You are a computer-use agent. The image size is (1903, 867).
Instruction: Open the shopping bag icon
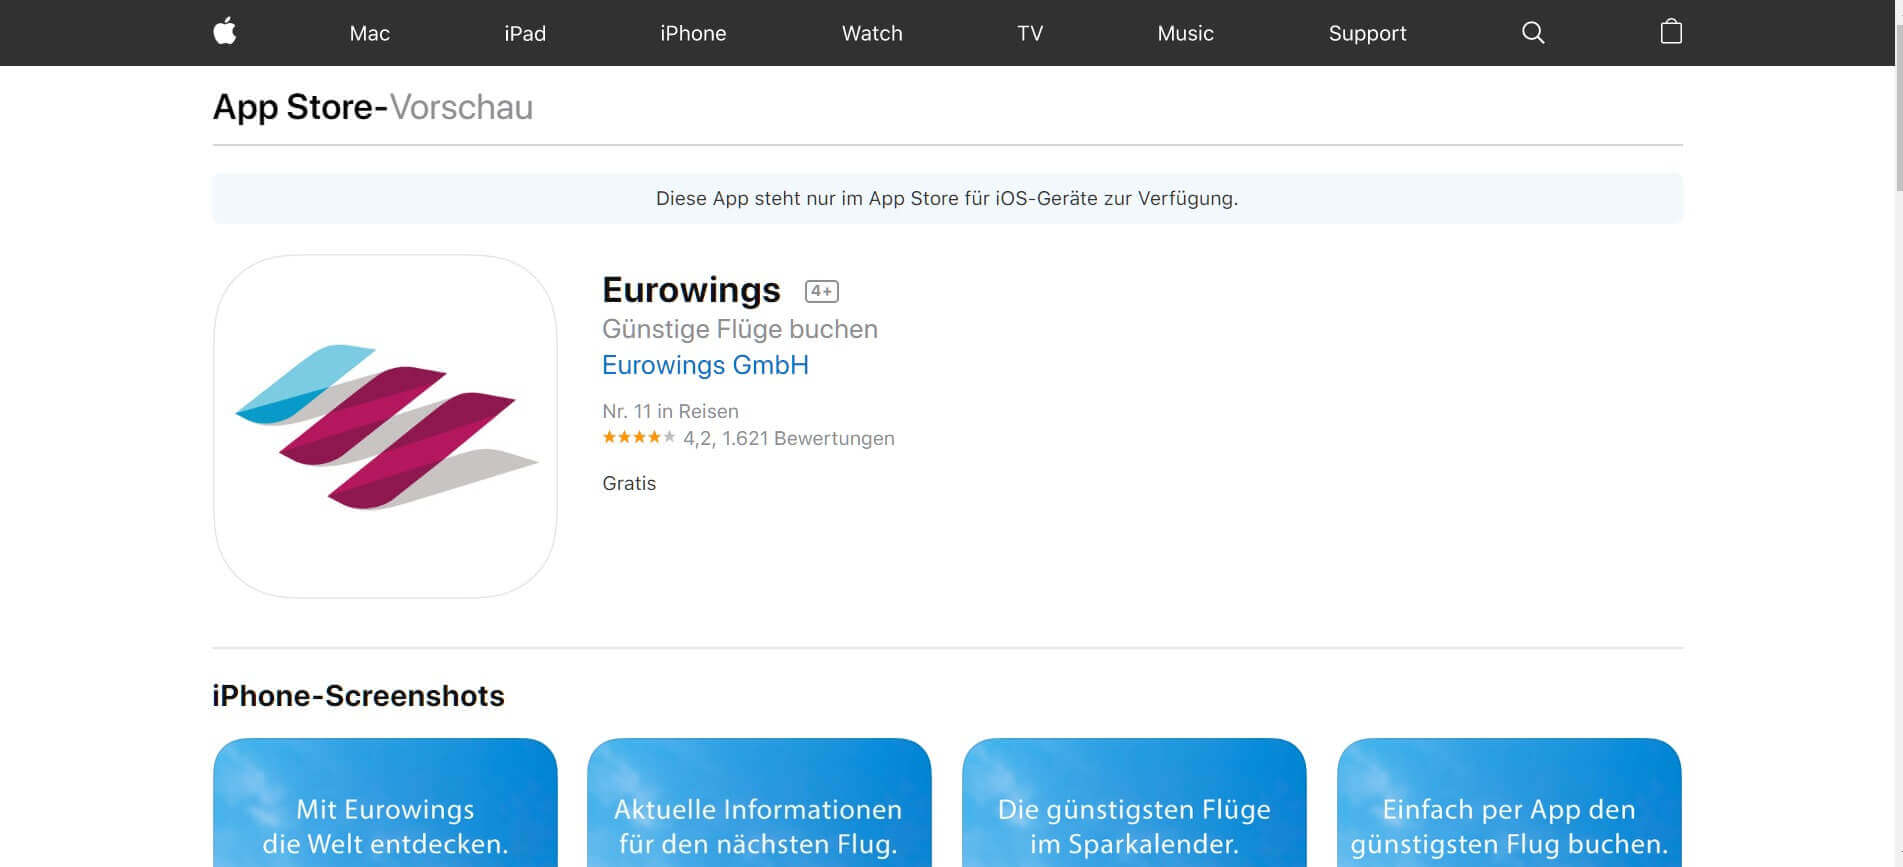(1671, 32)
